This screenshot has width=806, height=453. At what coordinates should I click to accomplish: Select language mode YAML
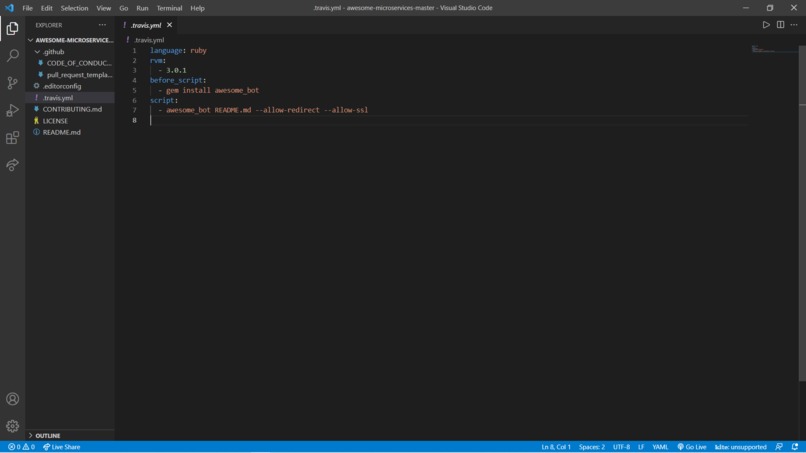tap(660, 447)
